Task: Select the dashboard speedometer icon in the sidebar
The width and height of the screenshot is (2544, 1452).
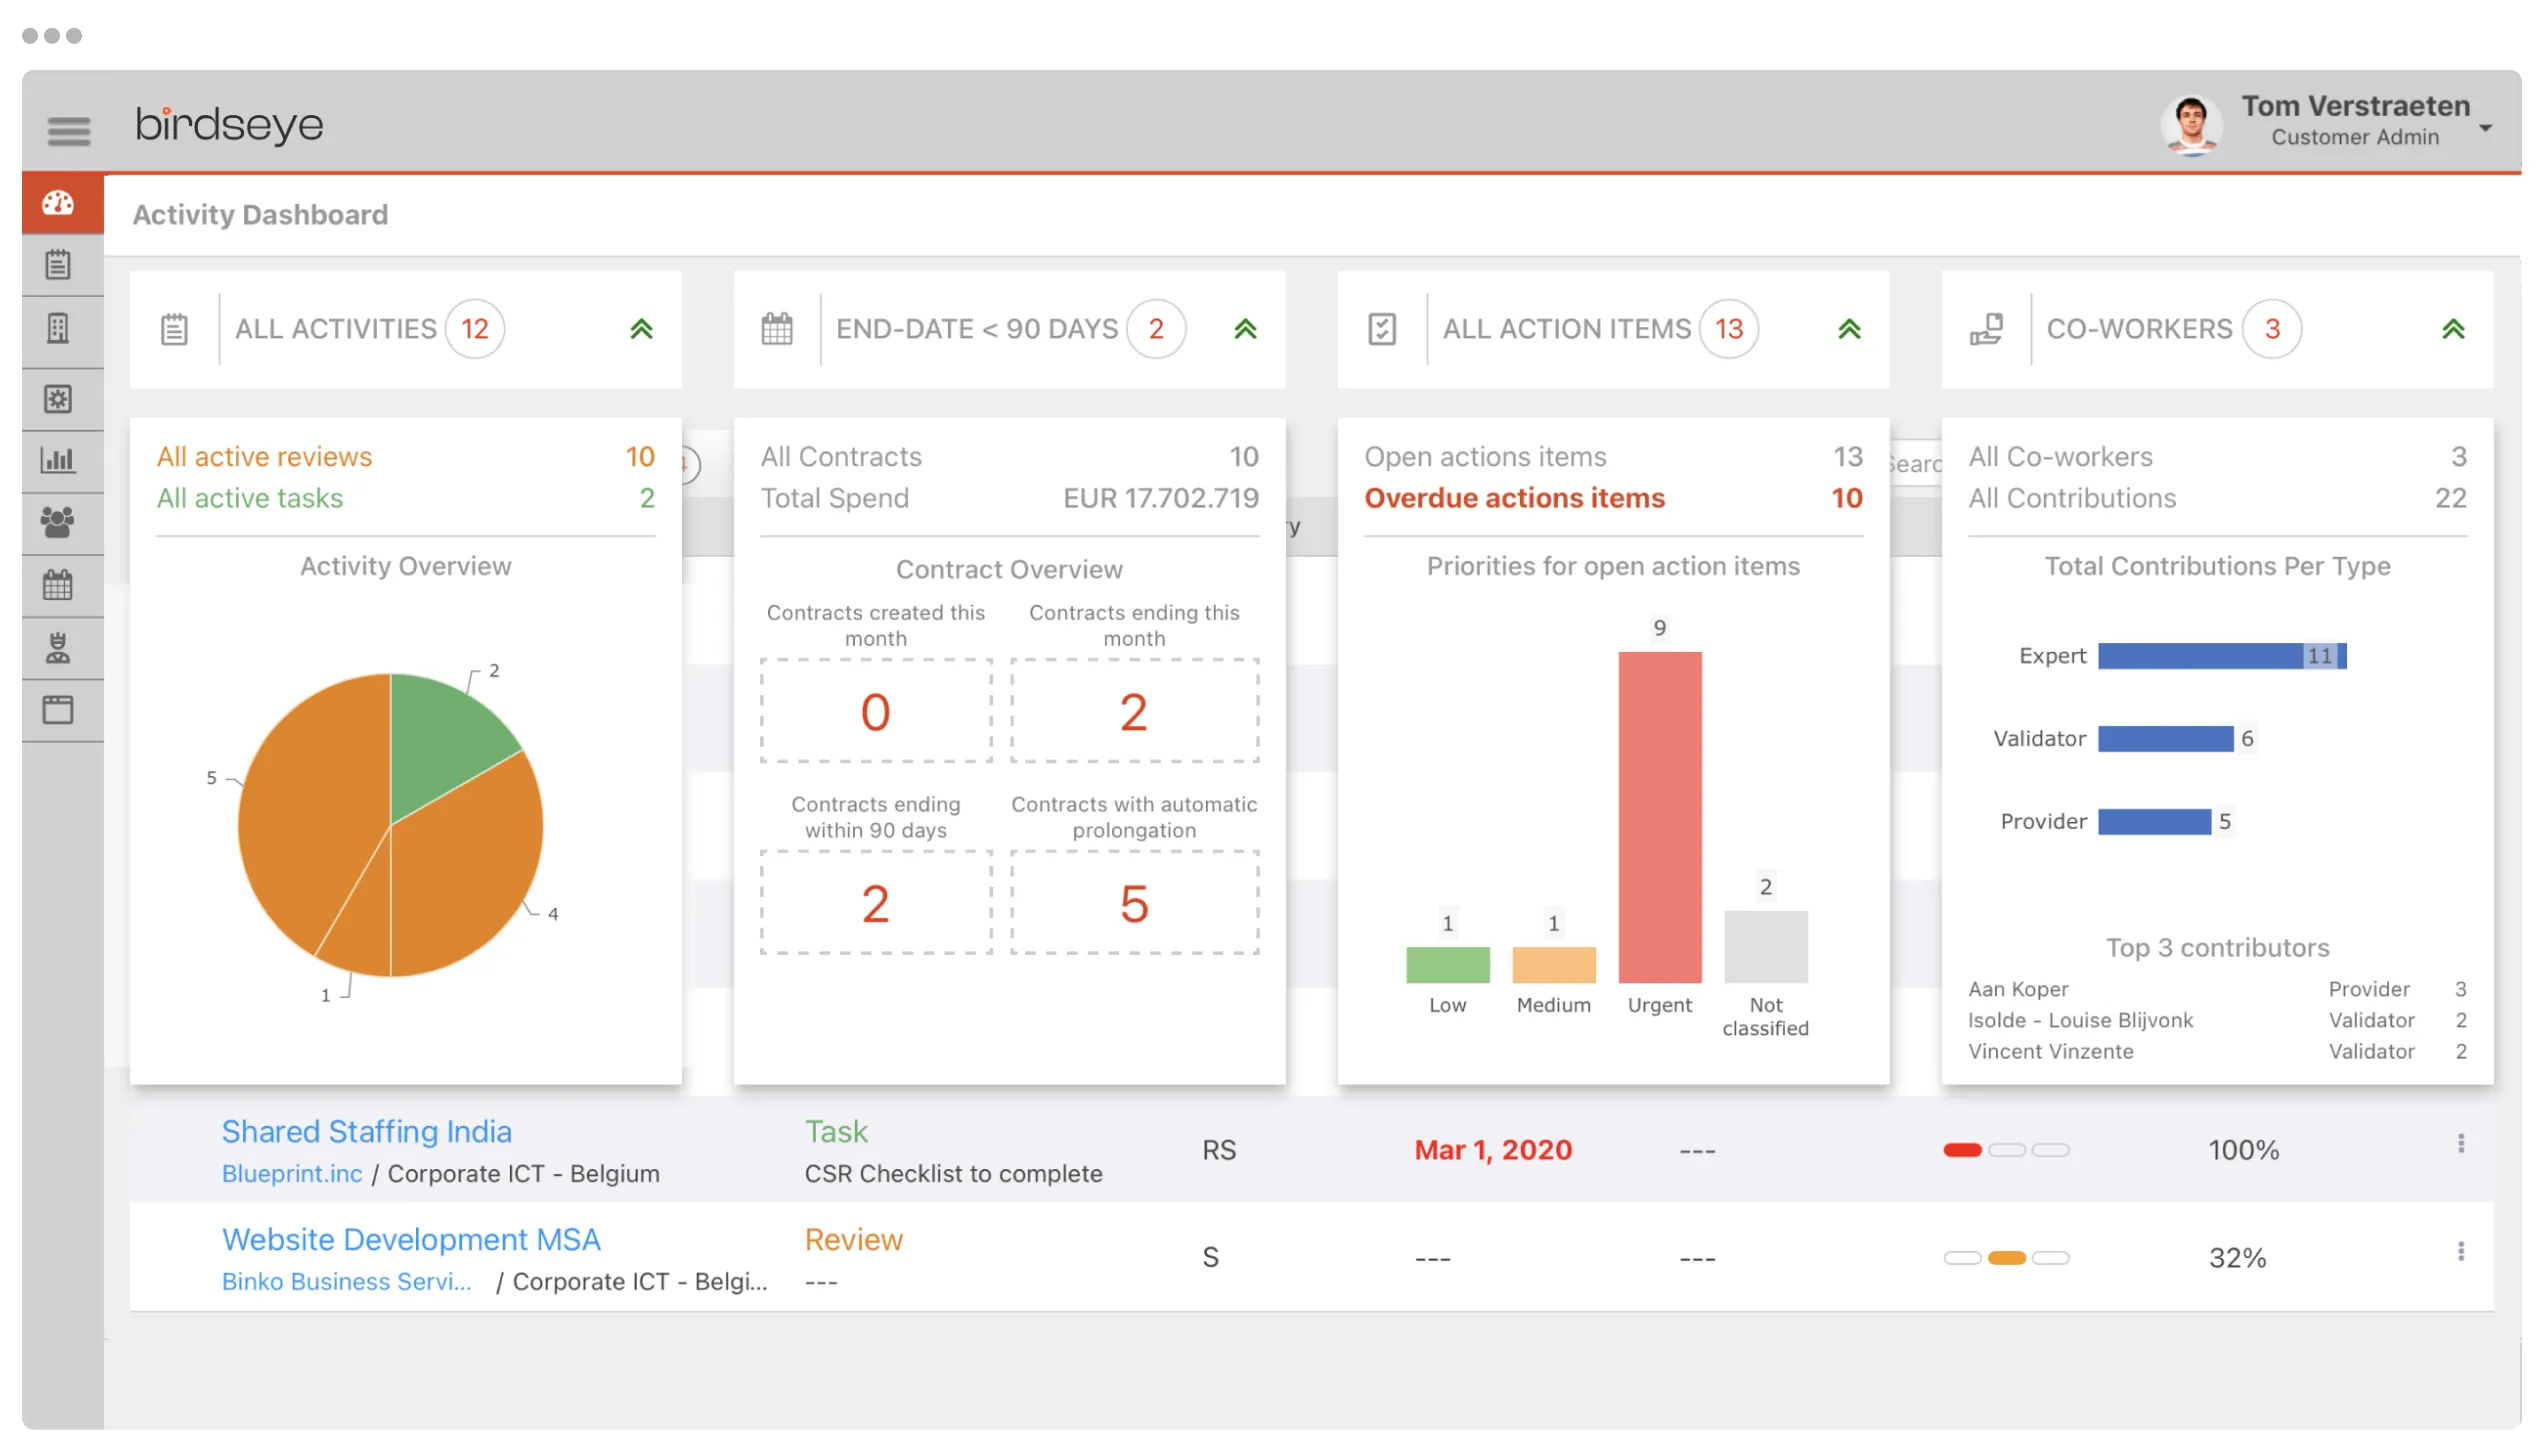Action: tap(60, 203)
